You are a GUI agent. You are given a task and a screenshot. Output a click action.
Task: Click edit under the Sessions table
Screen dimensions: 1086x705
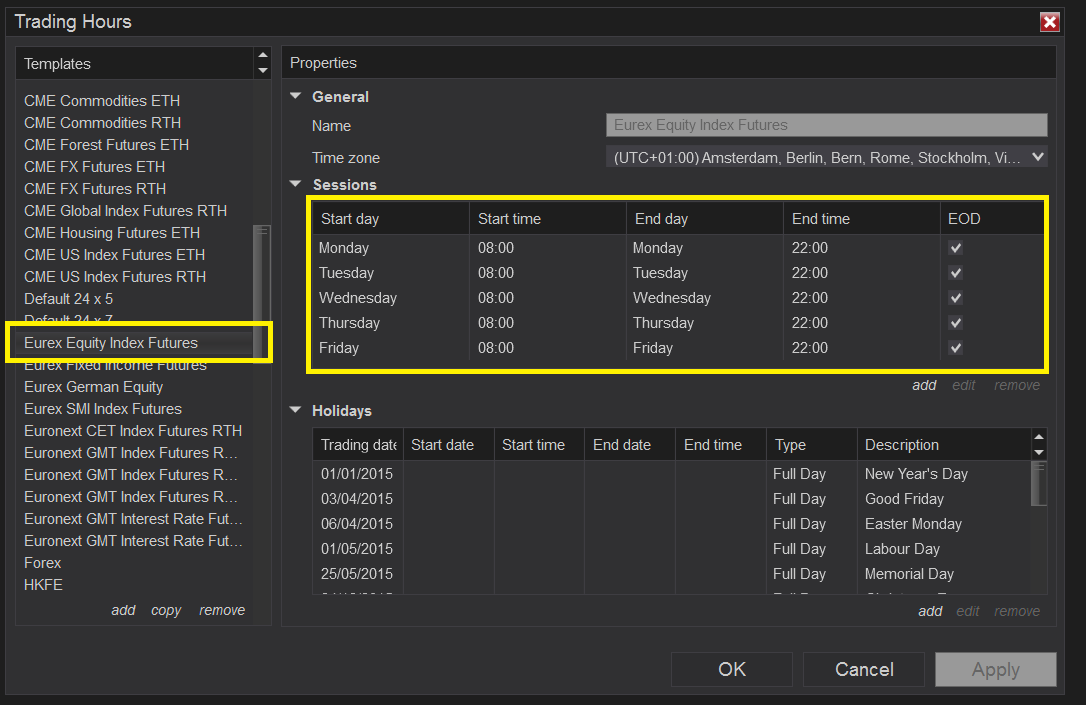coord(963,385)
